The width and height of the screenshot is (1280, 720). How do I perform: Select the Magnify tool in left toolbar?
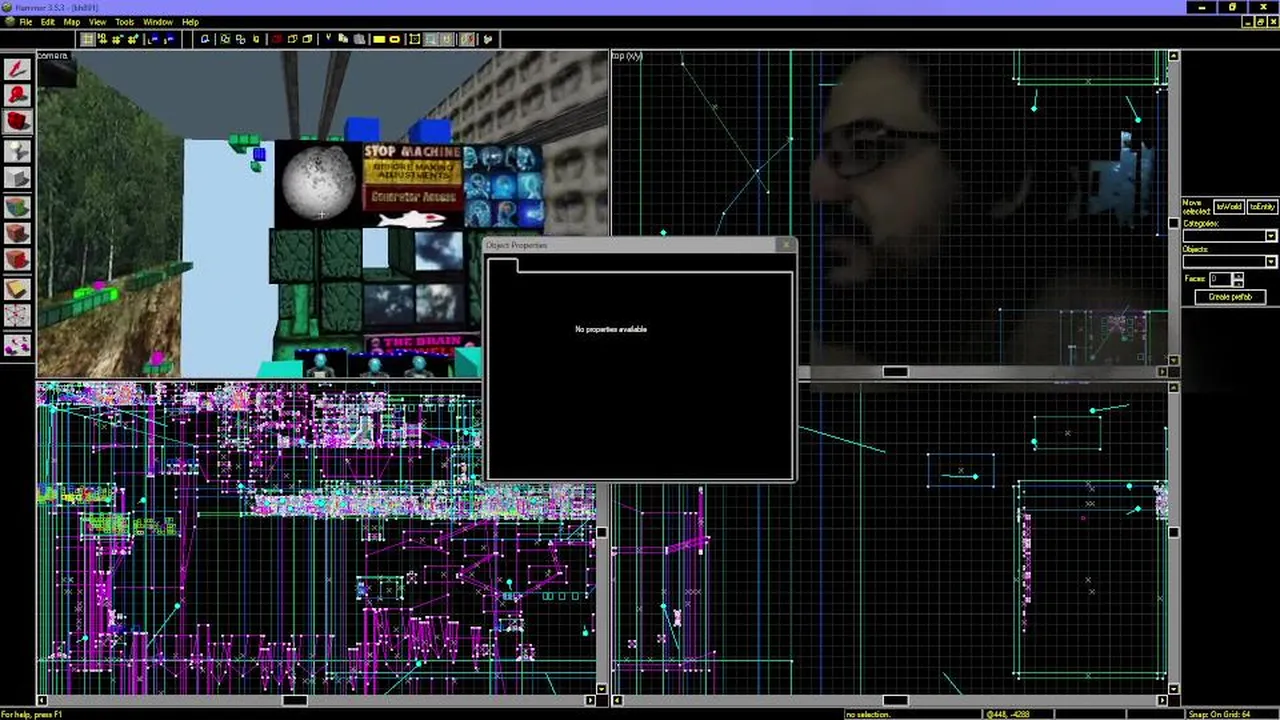pos(17,95)
